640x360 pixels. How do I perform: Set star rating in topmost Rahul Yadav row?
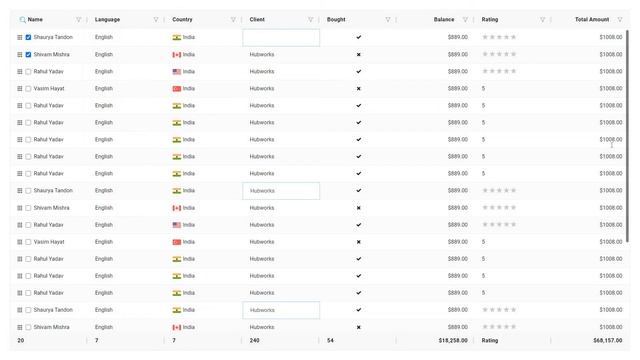pyautogui.click(x=499, y=71)
